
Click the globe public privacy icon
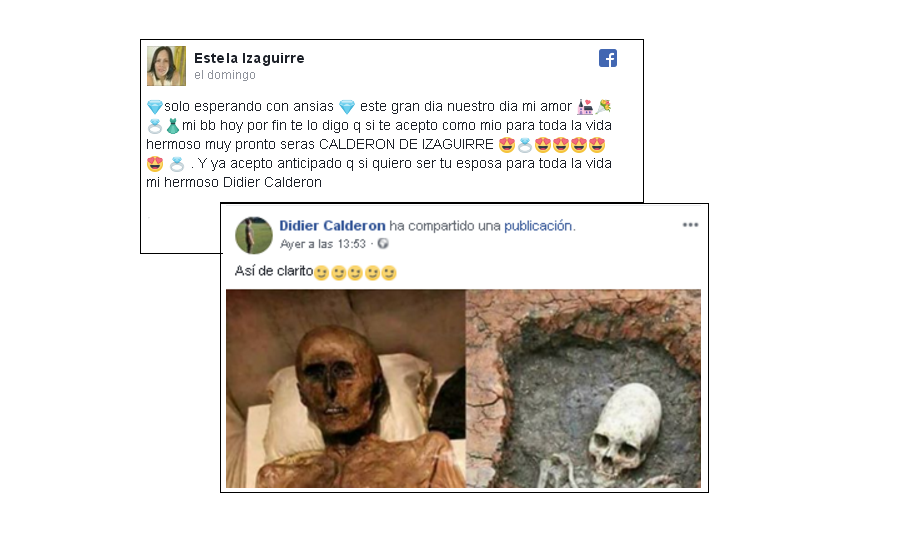coord(383,244)
